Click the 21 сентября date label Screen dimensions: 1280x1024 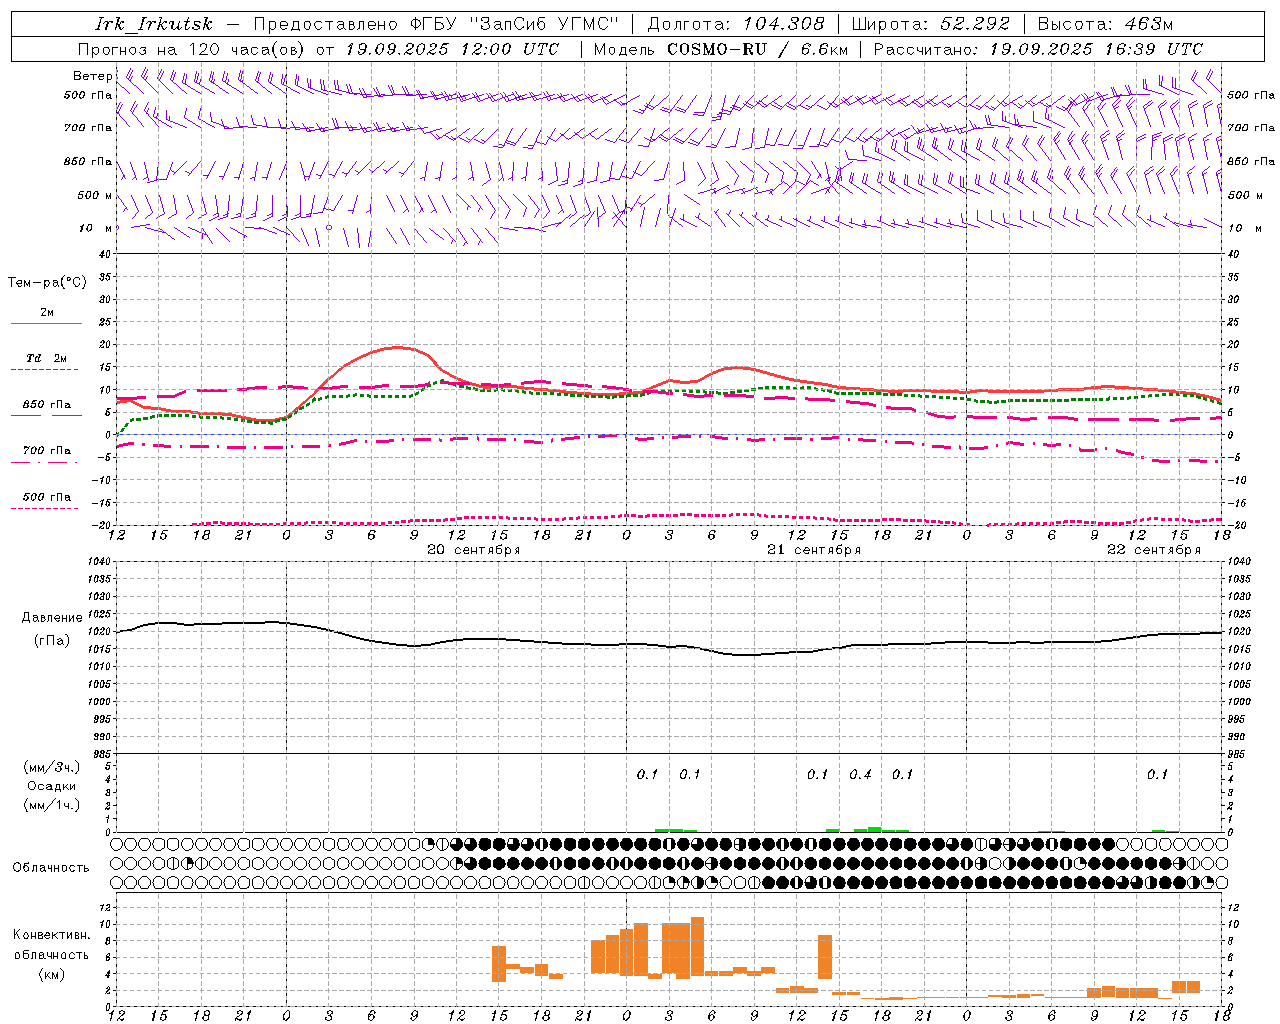click(x=814, y=550)
